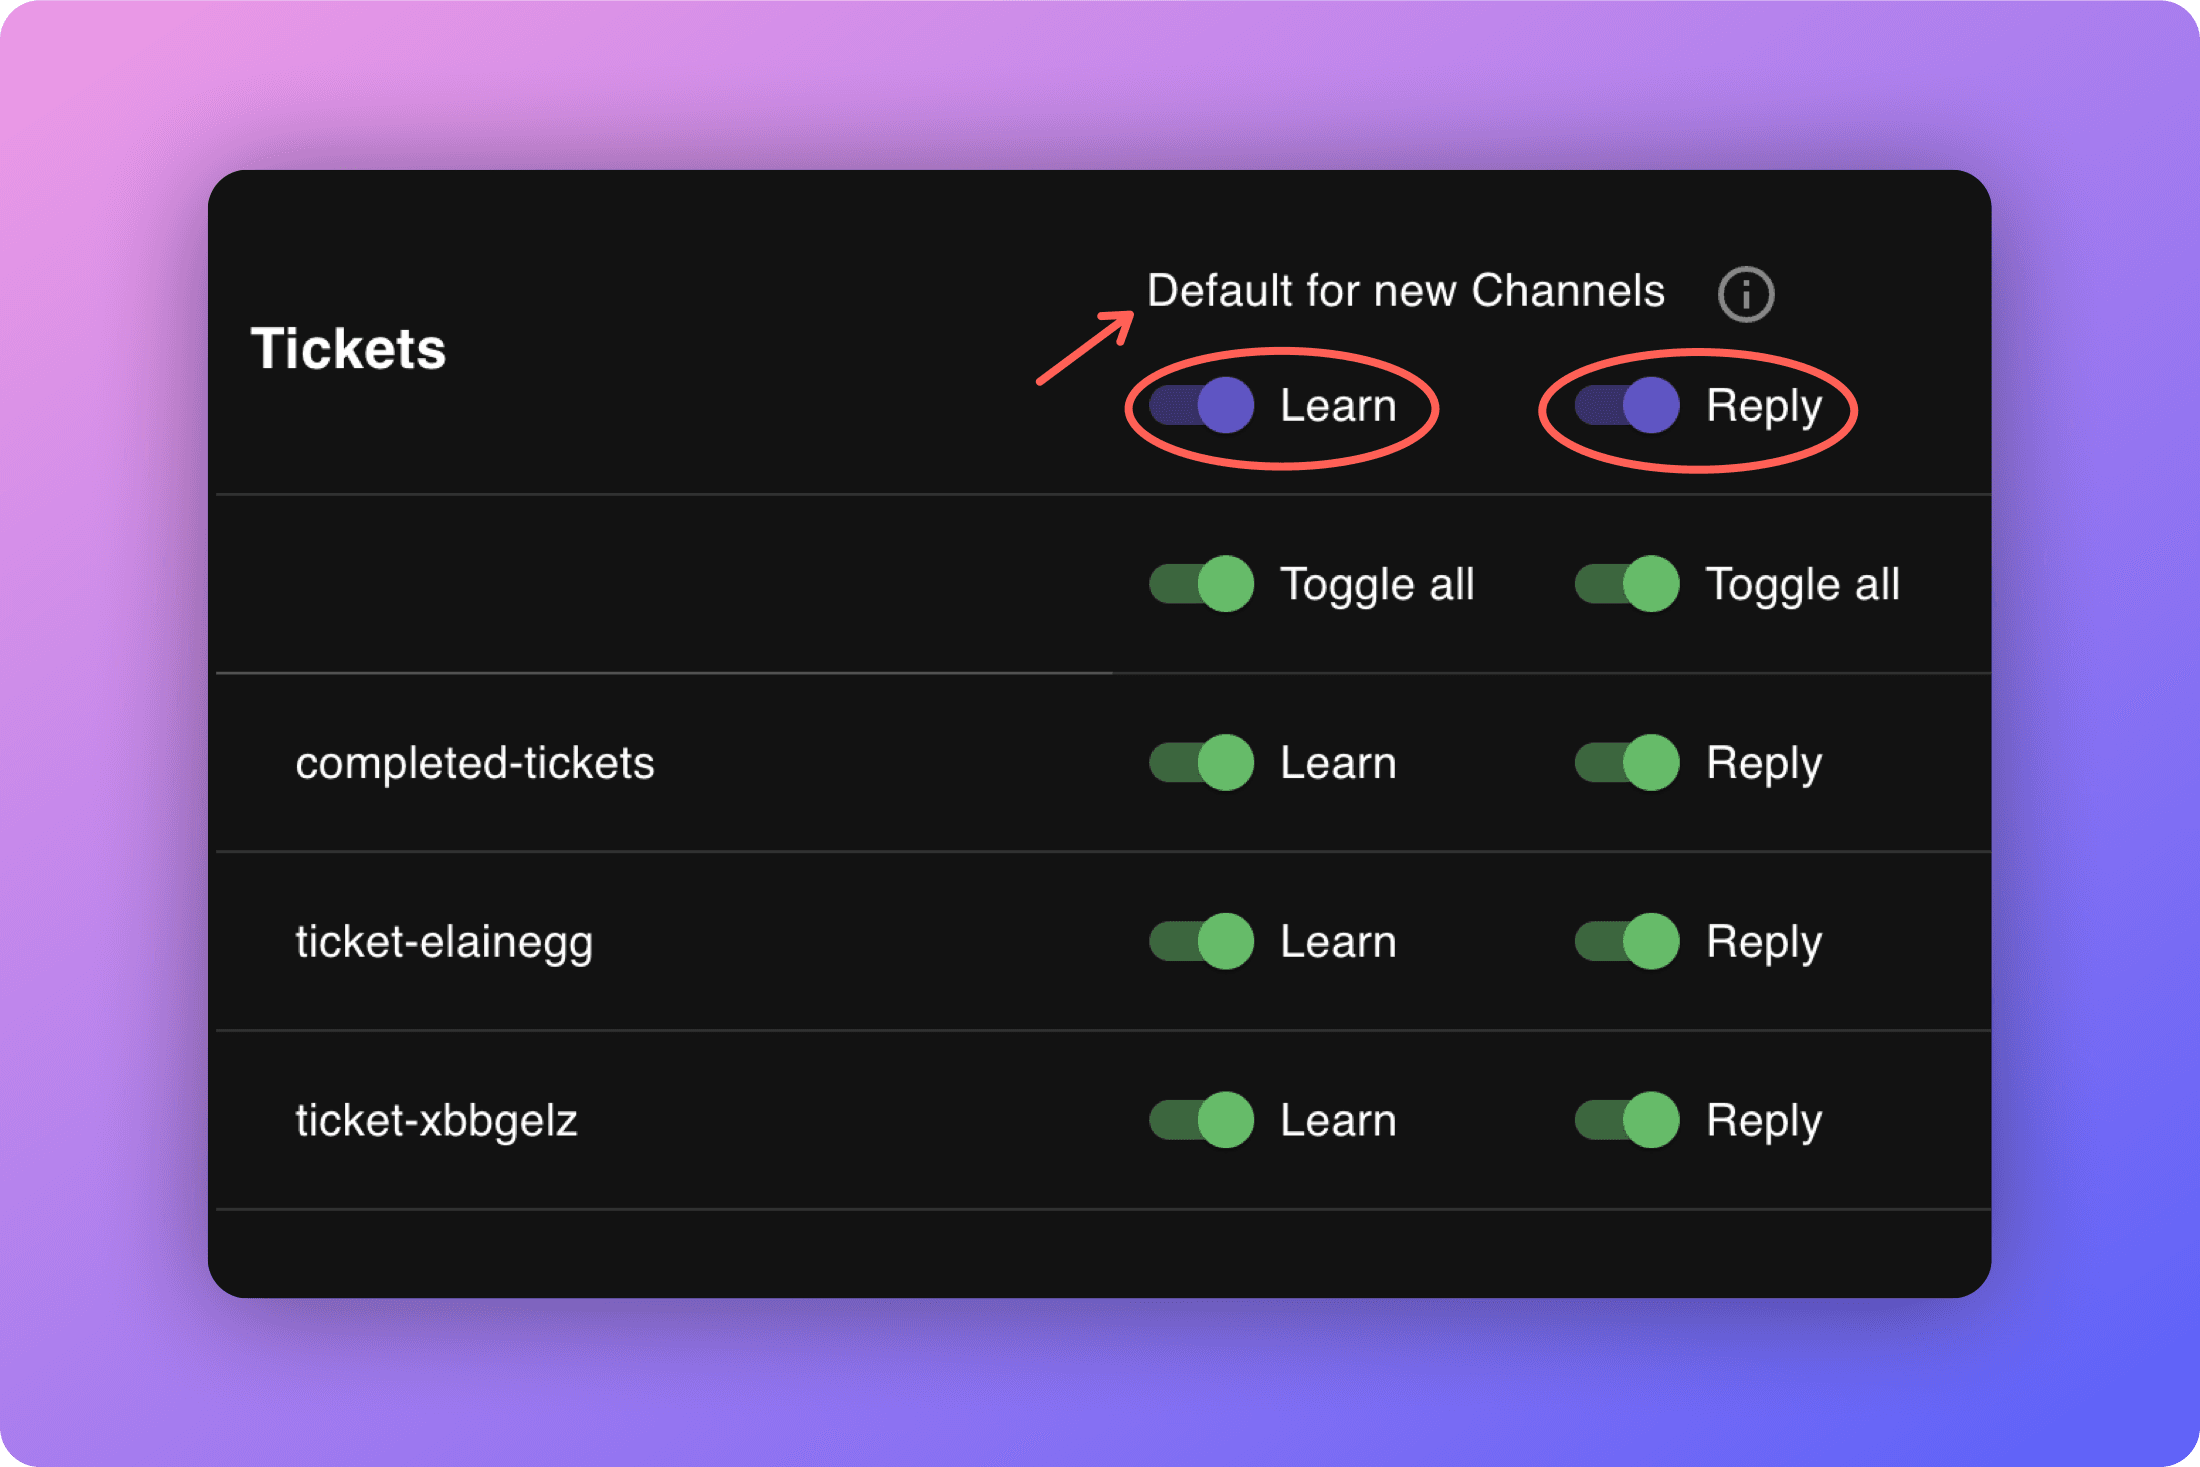Click the Toggle all label in the Learn column
The image size is (2200, 1467).
pos(1377,585)
